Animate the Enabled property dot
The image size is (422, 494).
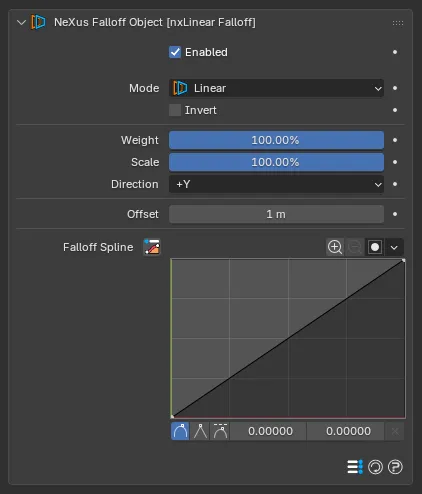tap(395, 52)
